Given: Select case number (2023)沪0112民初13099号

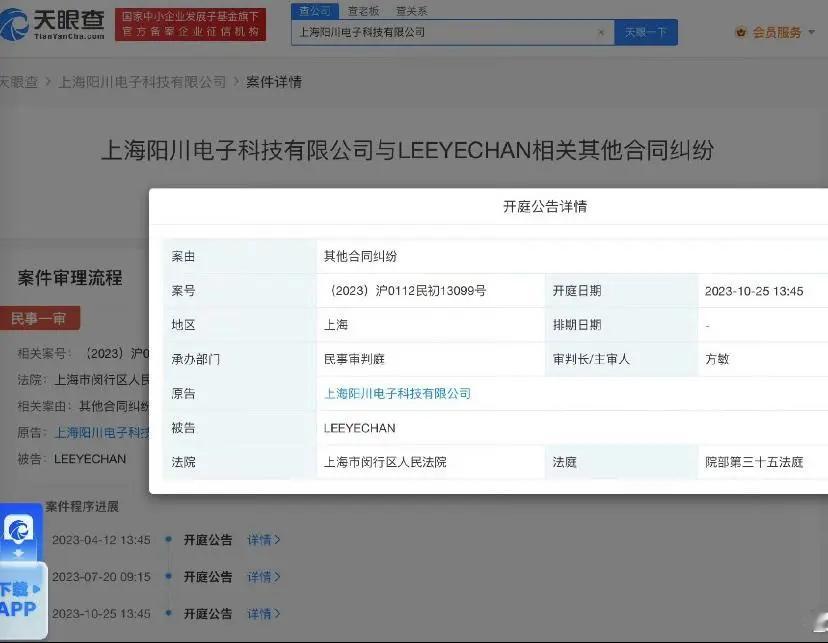Looking at the screenshot, I should coord(405,291).
